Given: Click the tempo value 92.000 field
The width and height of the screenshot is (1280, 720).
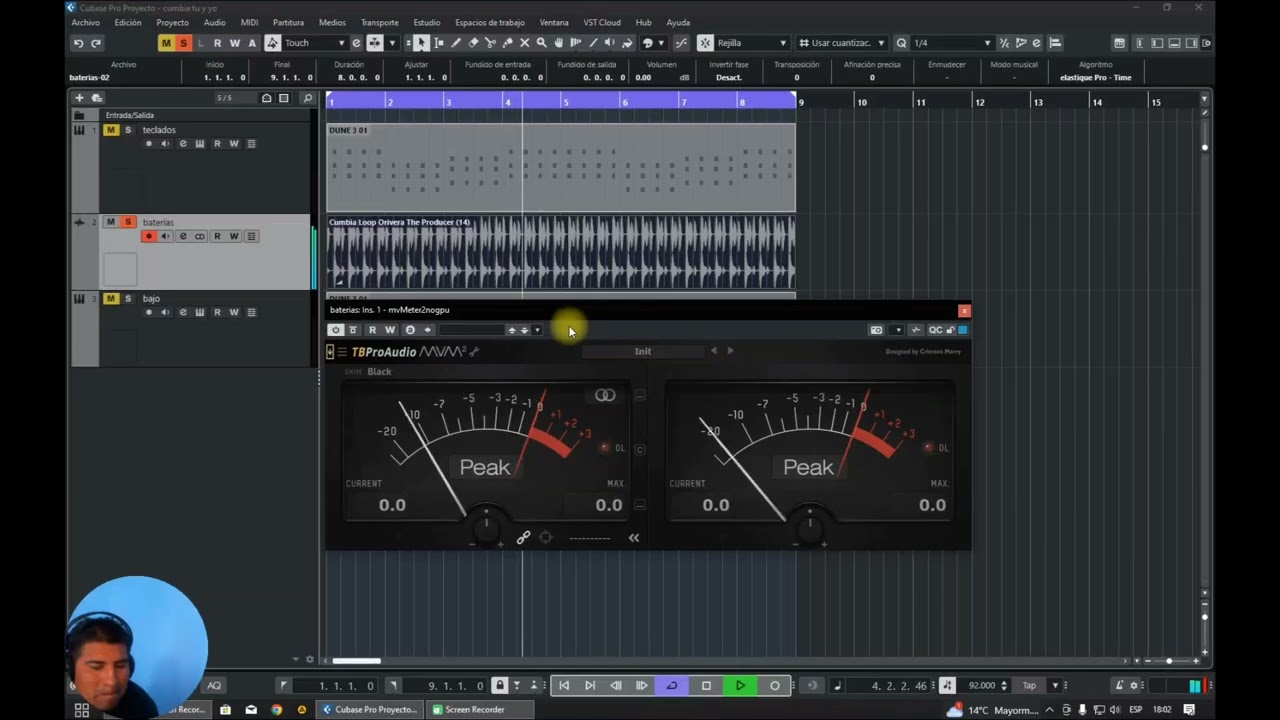Looking at the screenshot, I should [982, 686].
